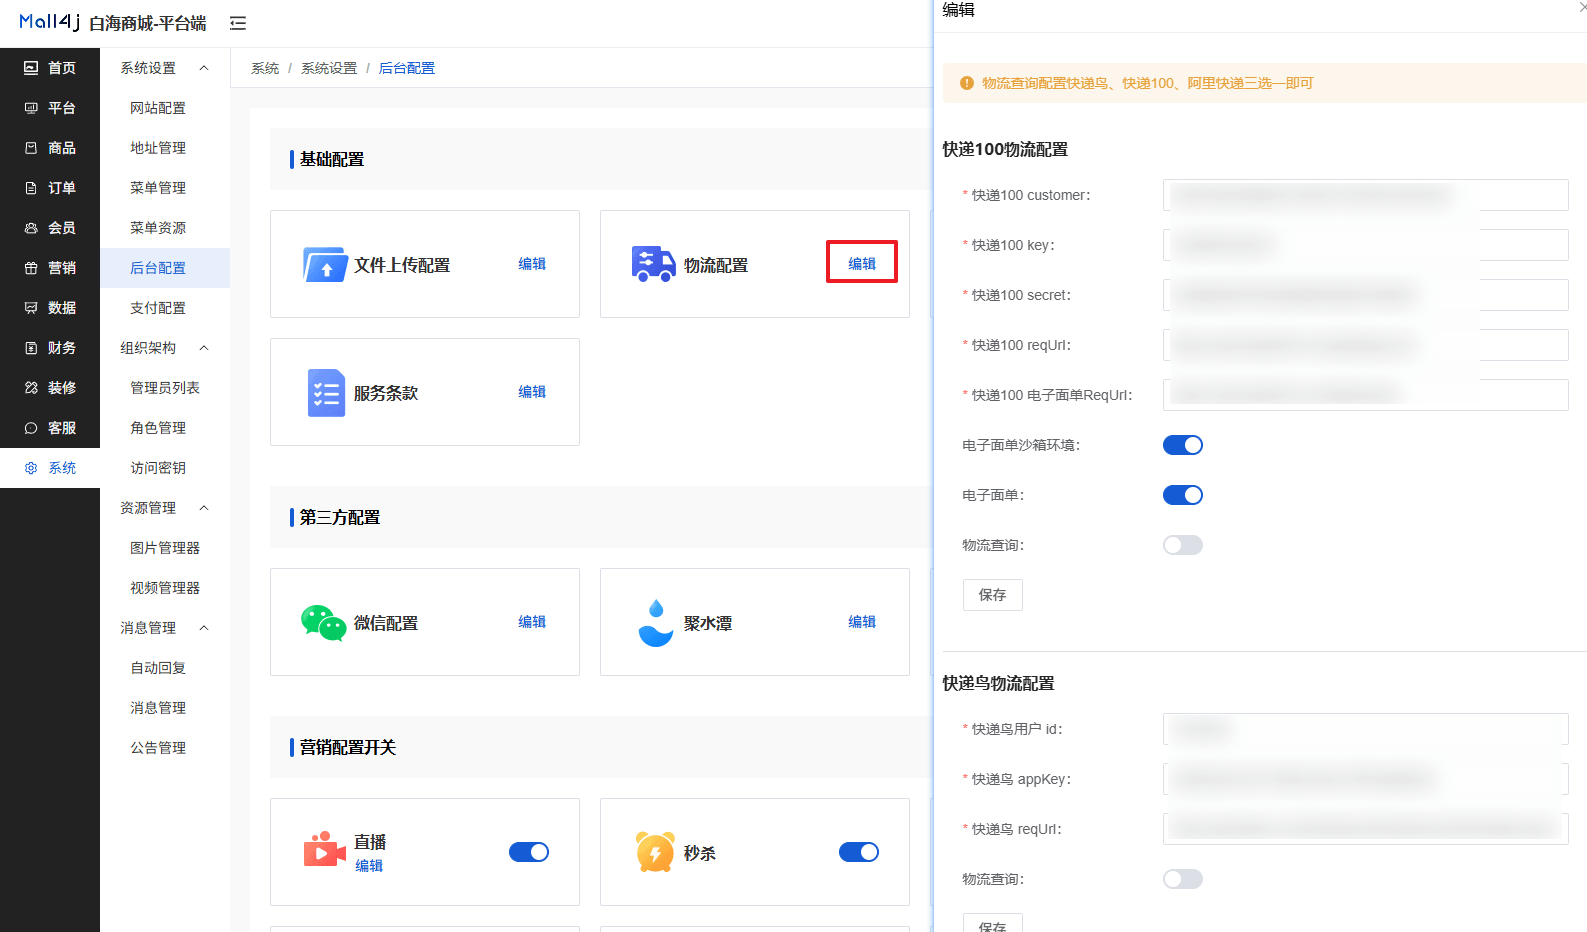The height and width of the screenshot is (932, 1587).
Task: Click the 财务 finance icon in sidebar
Action: coord(31,348)
